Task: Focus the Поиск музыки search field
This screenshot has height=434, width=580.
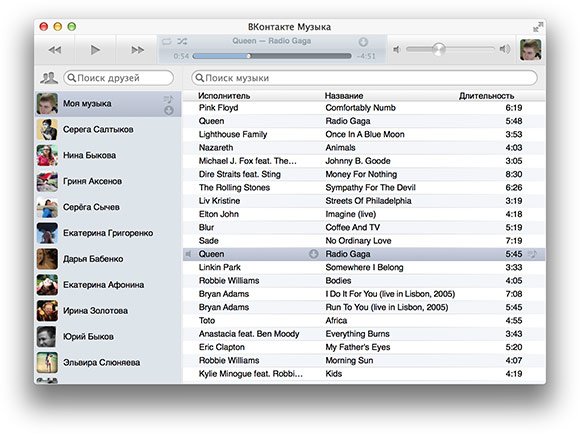Action: pos(364,78)
